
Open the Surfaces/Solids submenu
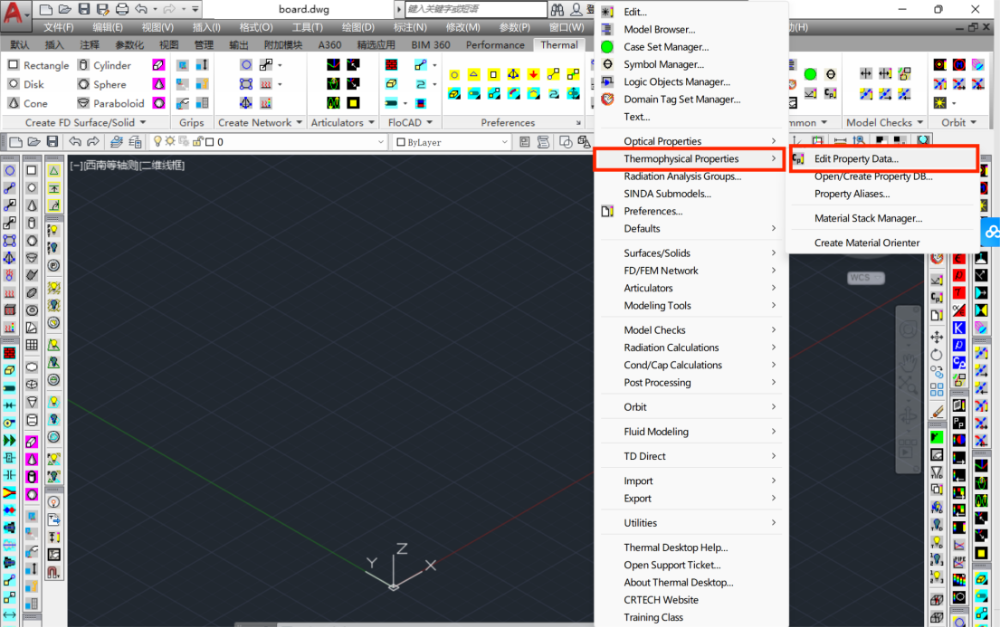pos(691,253)
